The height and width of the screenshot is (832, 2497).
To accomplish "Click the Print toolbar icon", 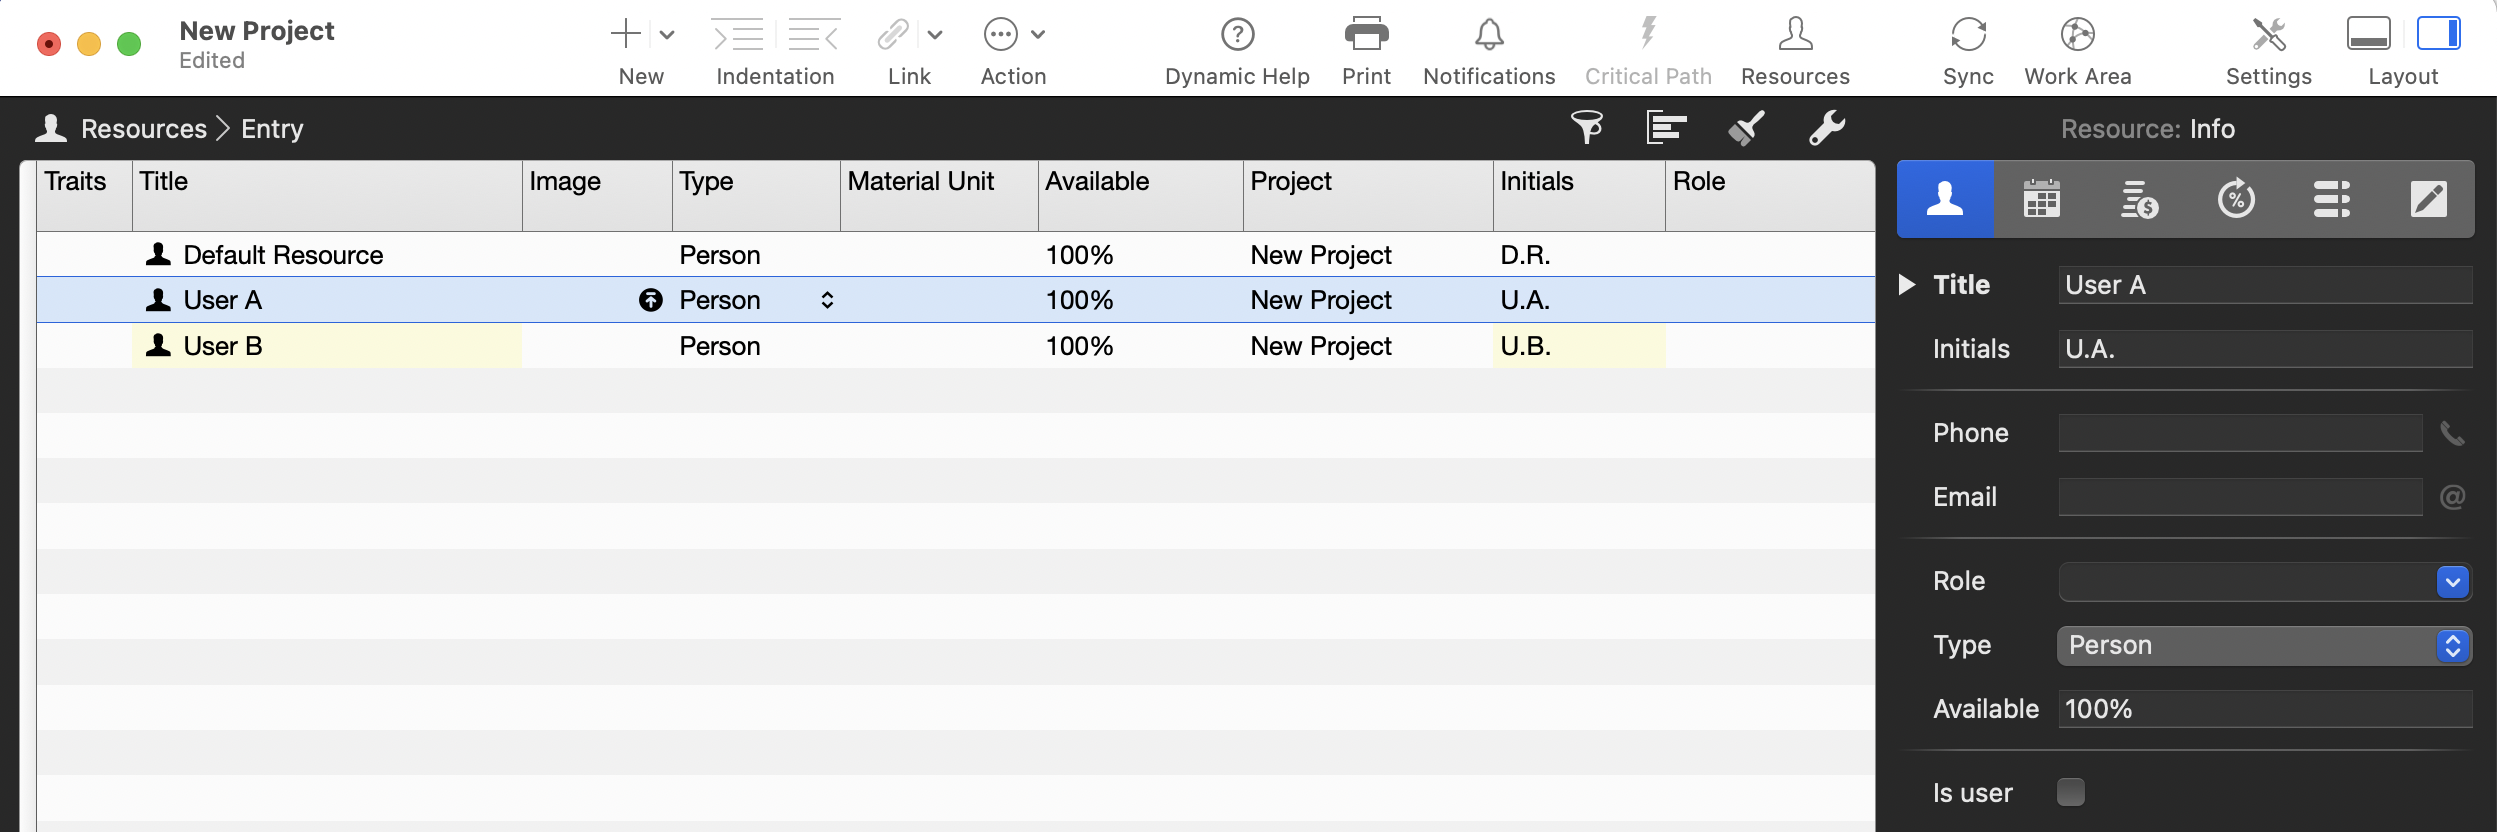I will pyautogui.click(x=1366, y=35).
